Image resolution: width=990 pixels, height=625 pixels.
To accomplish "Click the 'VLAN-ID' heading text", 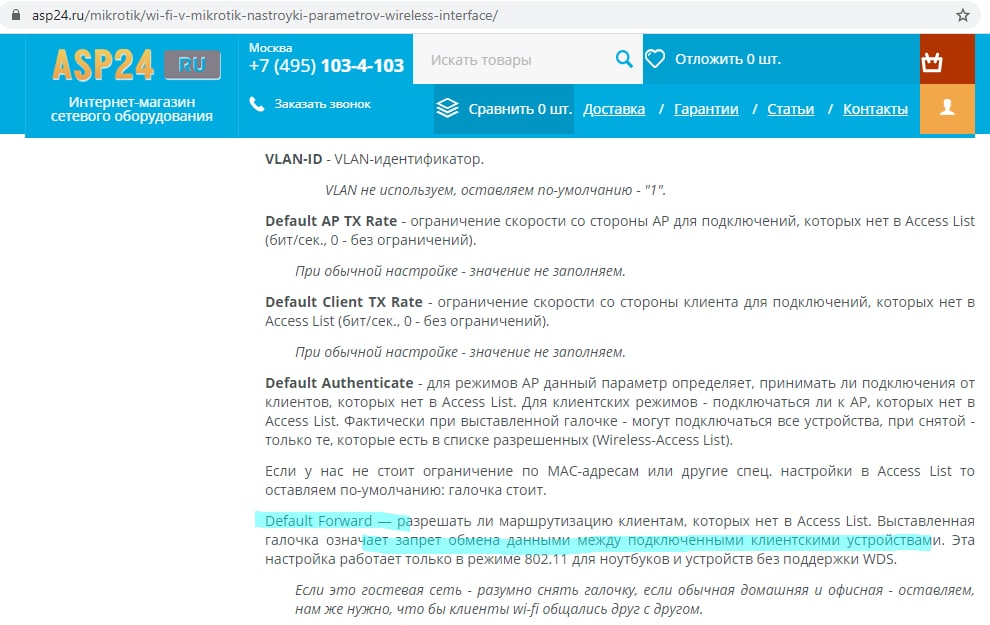I will pos(293,159).
